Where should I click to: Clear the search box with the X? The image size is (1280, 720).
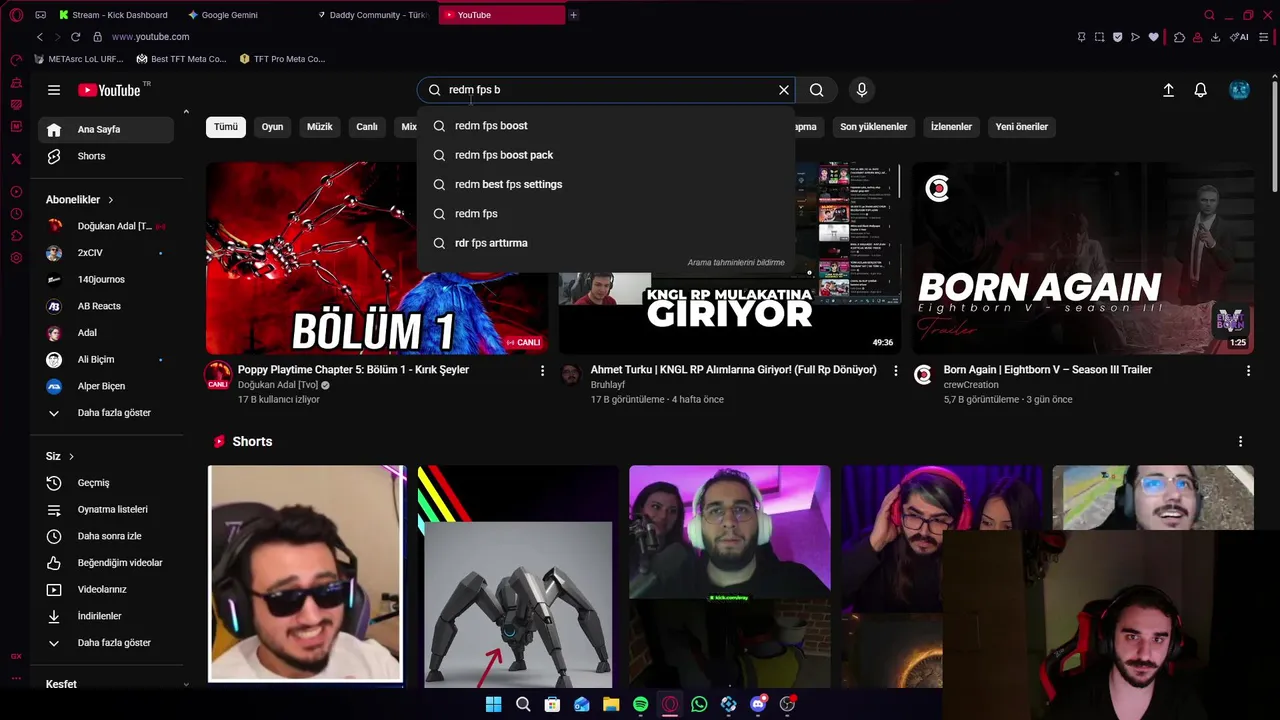pos(784,90)
